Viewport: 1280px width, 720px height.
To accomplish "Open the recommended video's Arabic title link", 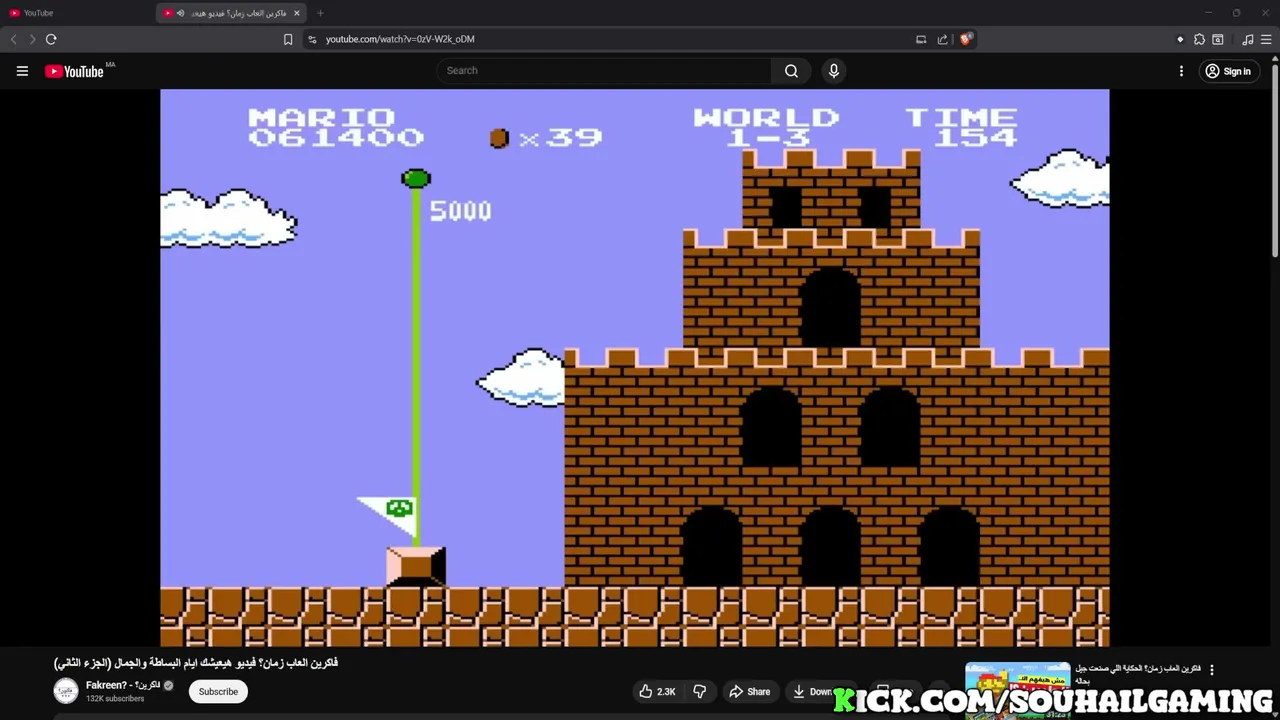I will pyautogui.click(x=1138, y=674).
